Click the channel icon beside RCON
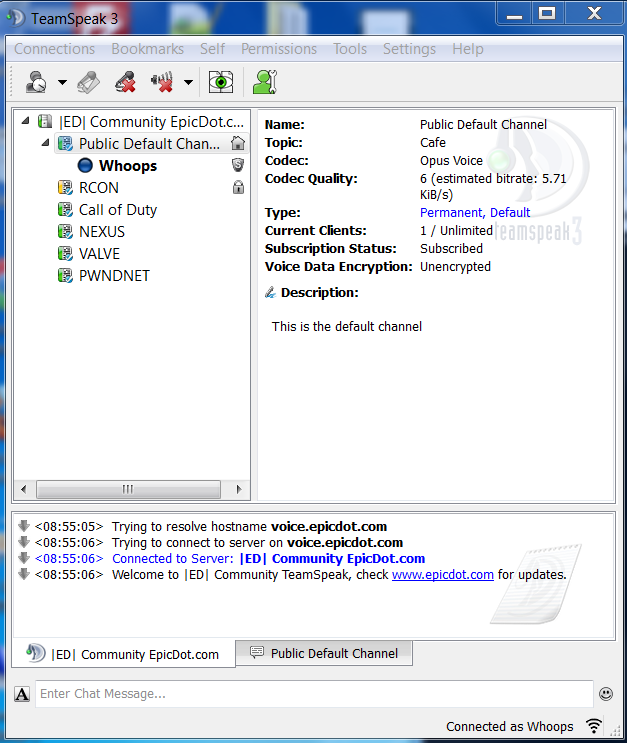627x743 pixels. click(x=65, y=188)
